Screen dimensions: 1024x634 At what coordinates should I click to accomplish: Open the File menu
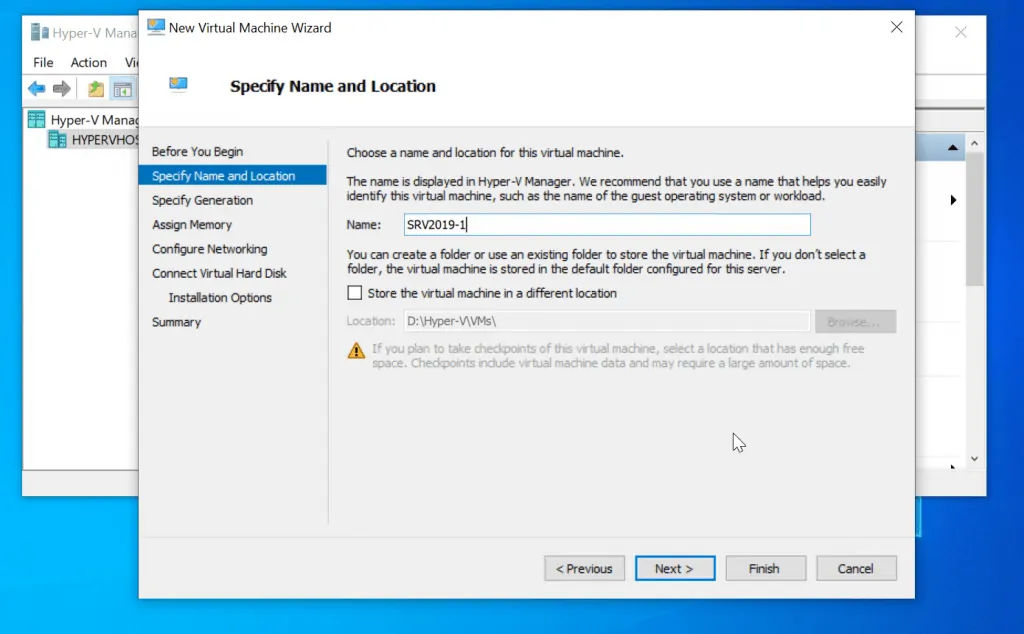point(43,62)
